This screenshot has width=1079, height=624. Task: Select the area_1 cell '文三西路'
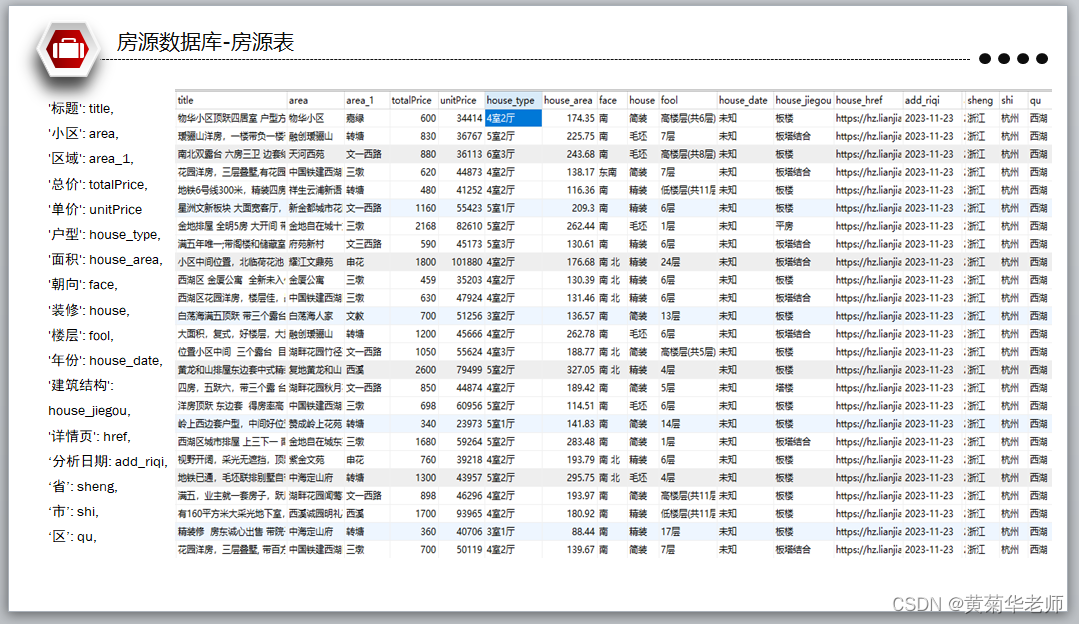363,244
